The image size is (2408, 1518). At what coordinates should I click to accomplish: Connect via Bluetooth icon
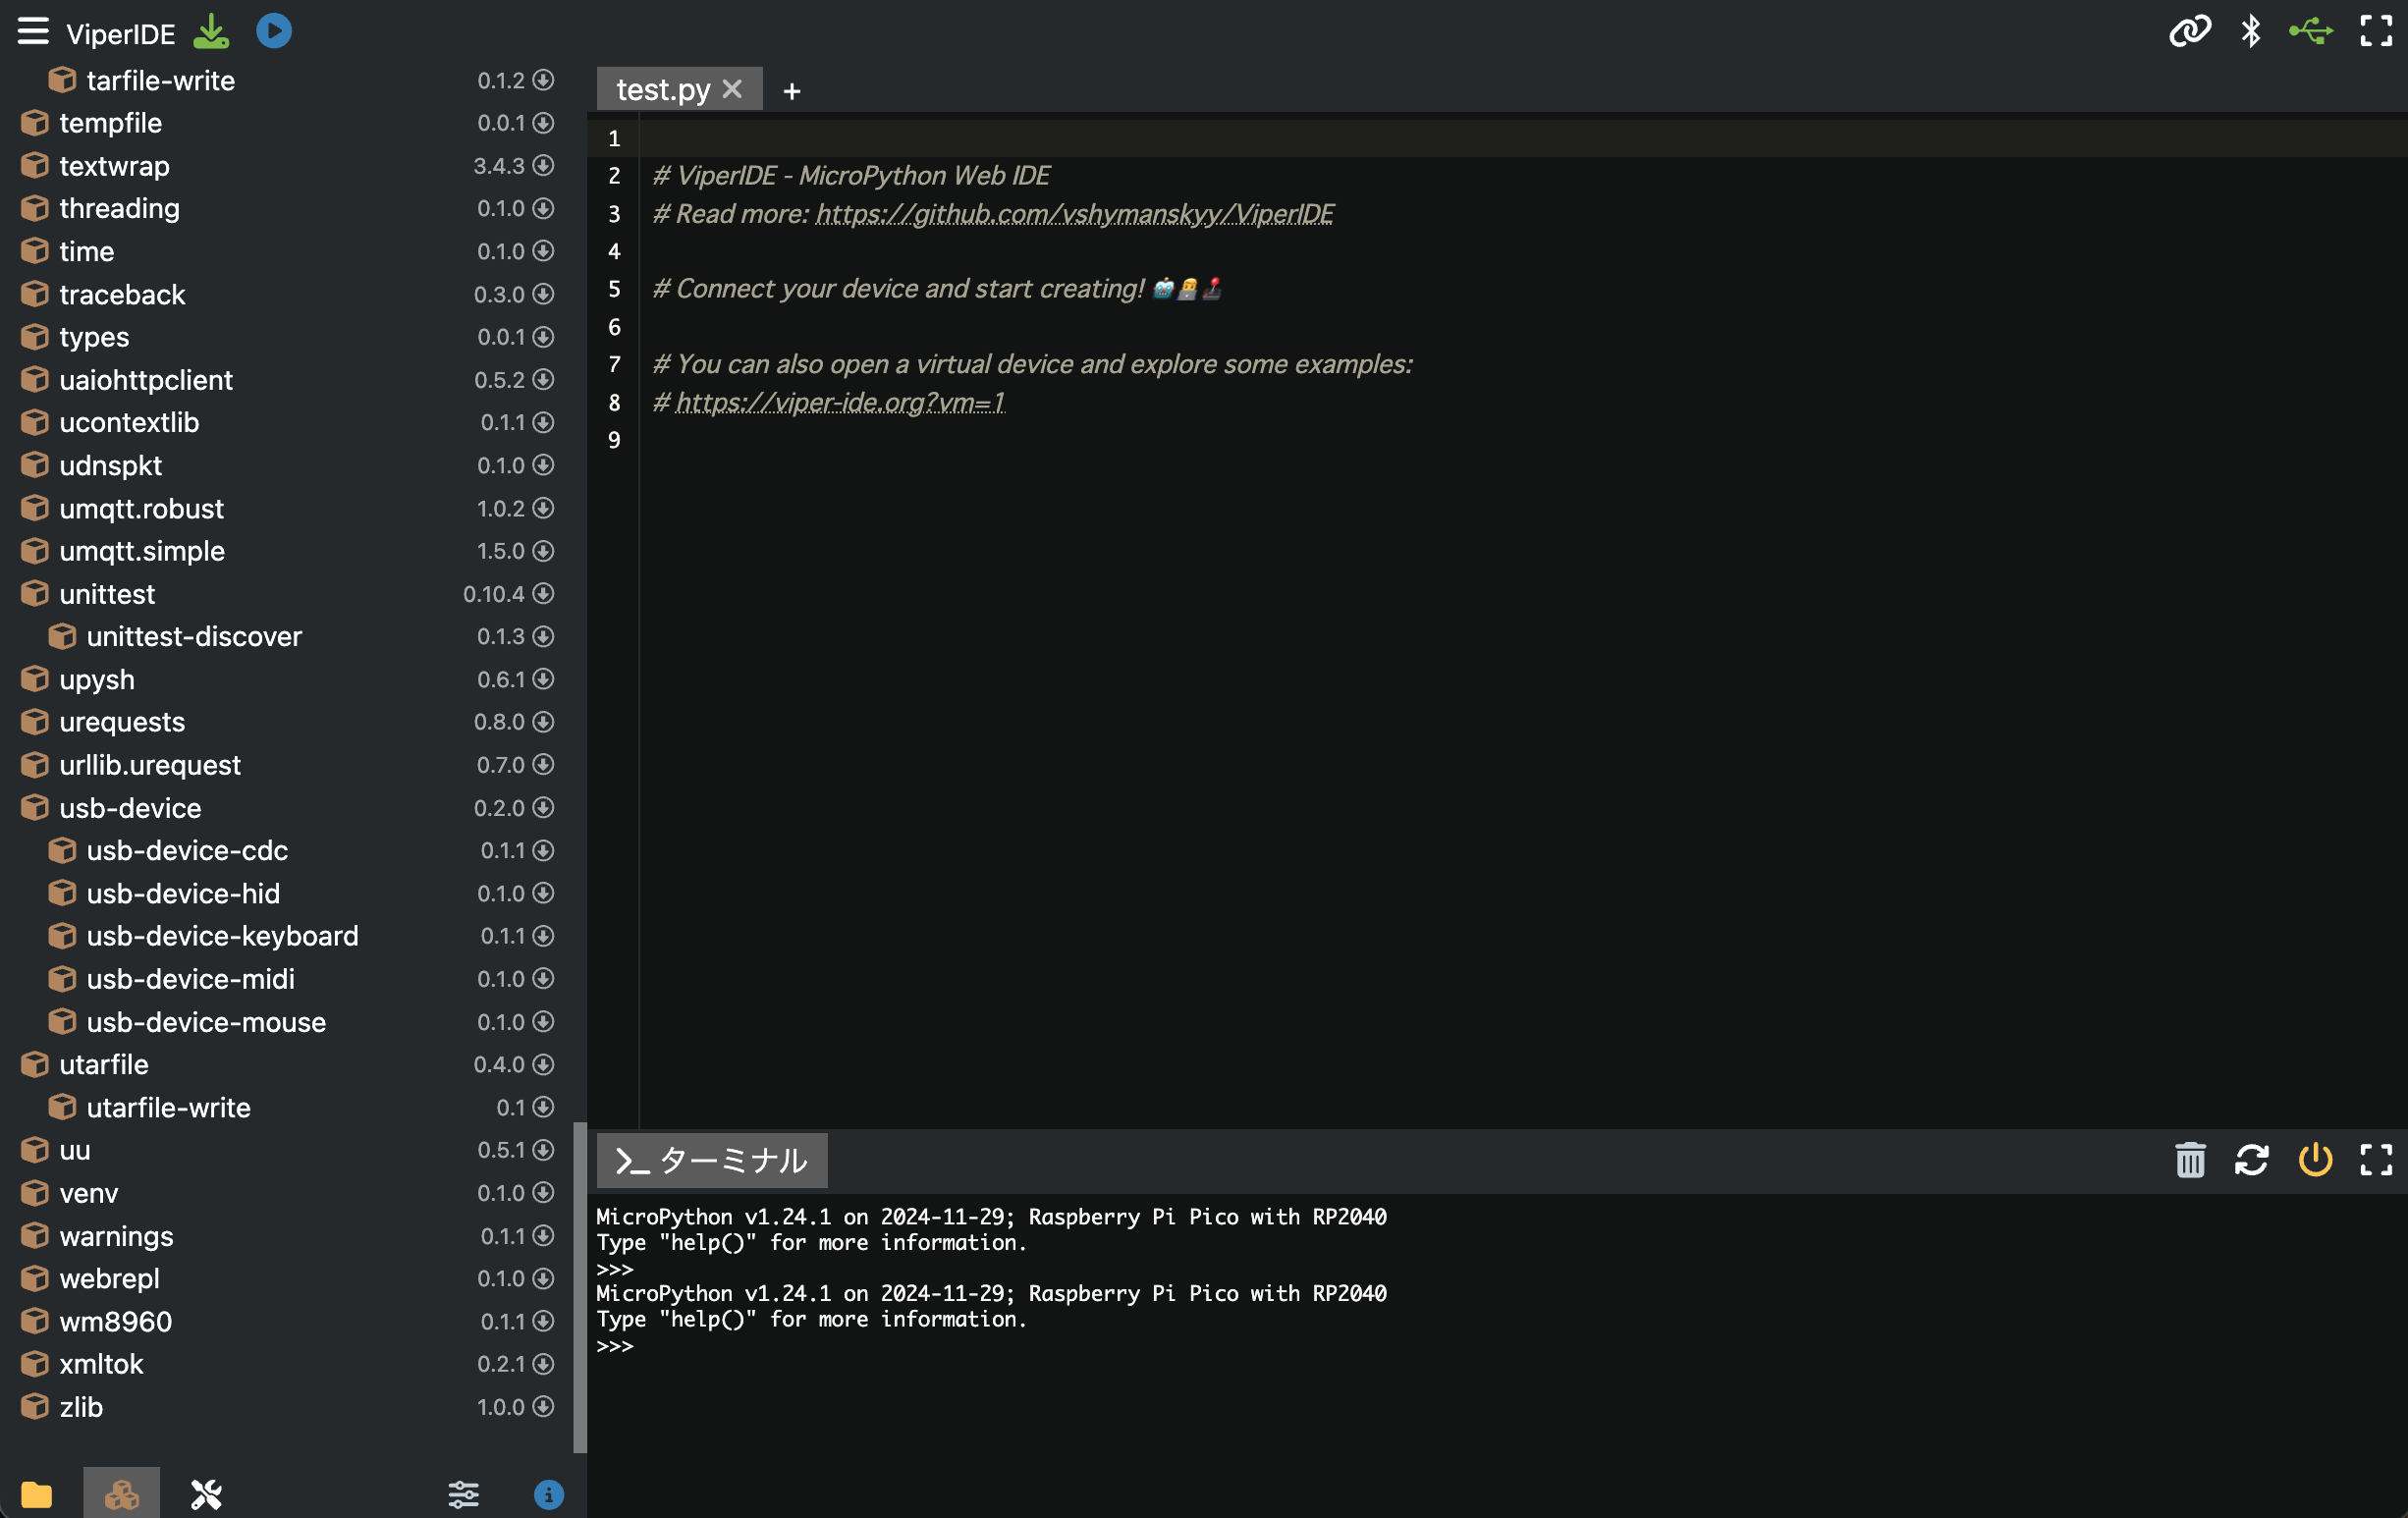click(x=2250, y=31)
